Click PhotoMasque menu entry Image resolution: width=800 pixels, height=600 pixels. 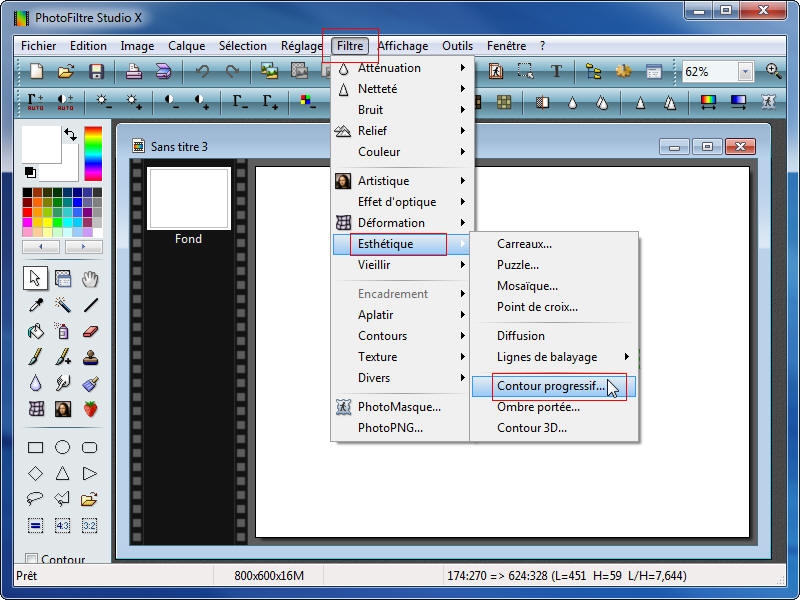401,407
